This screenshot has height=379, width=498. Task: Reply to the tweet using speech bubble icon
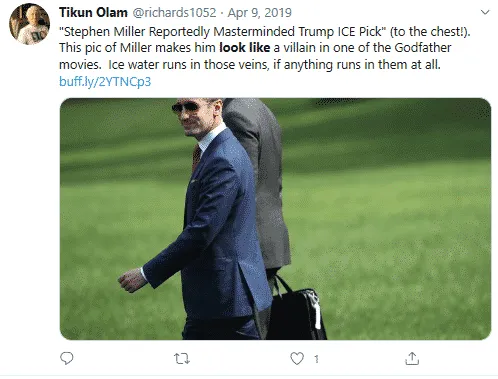67,358
